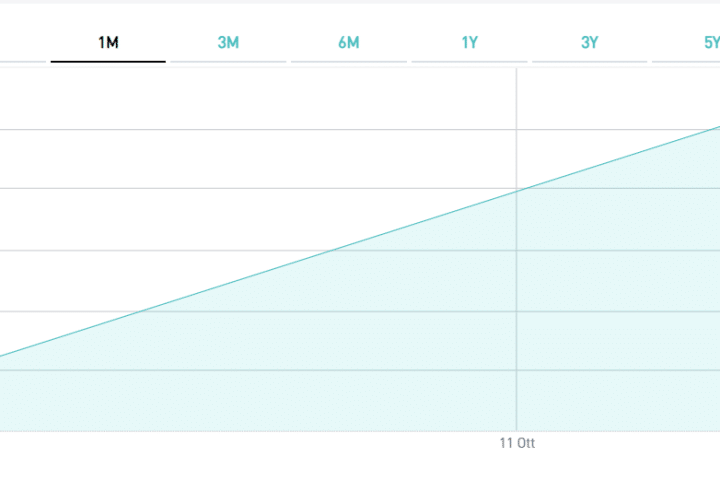The image size is (720, 480).
Task: Click the 11 Ott date axis label
Action: point(517,443)
